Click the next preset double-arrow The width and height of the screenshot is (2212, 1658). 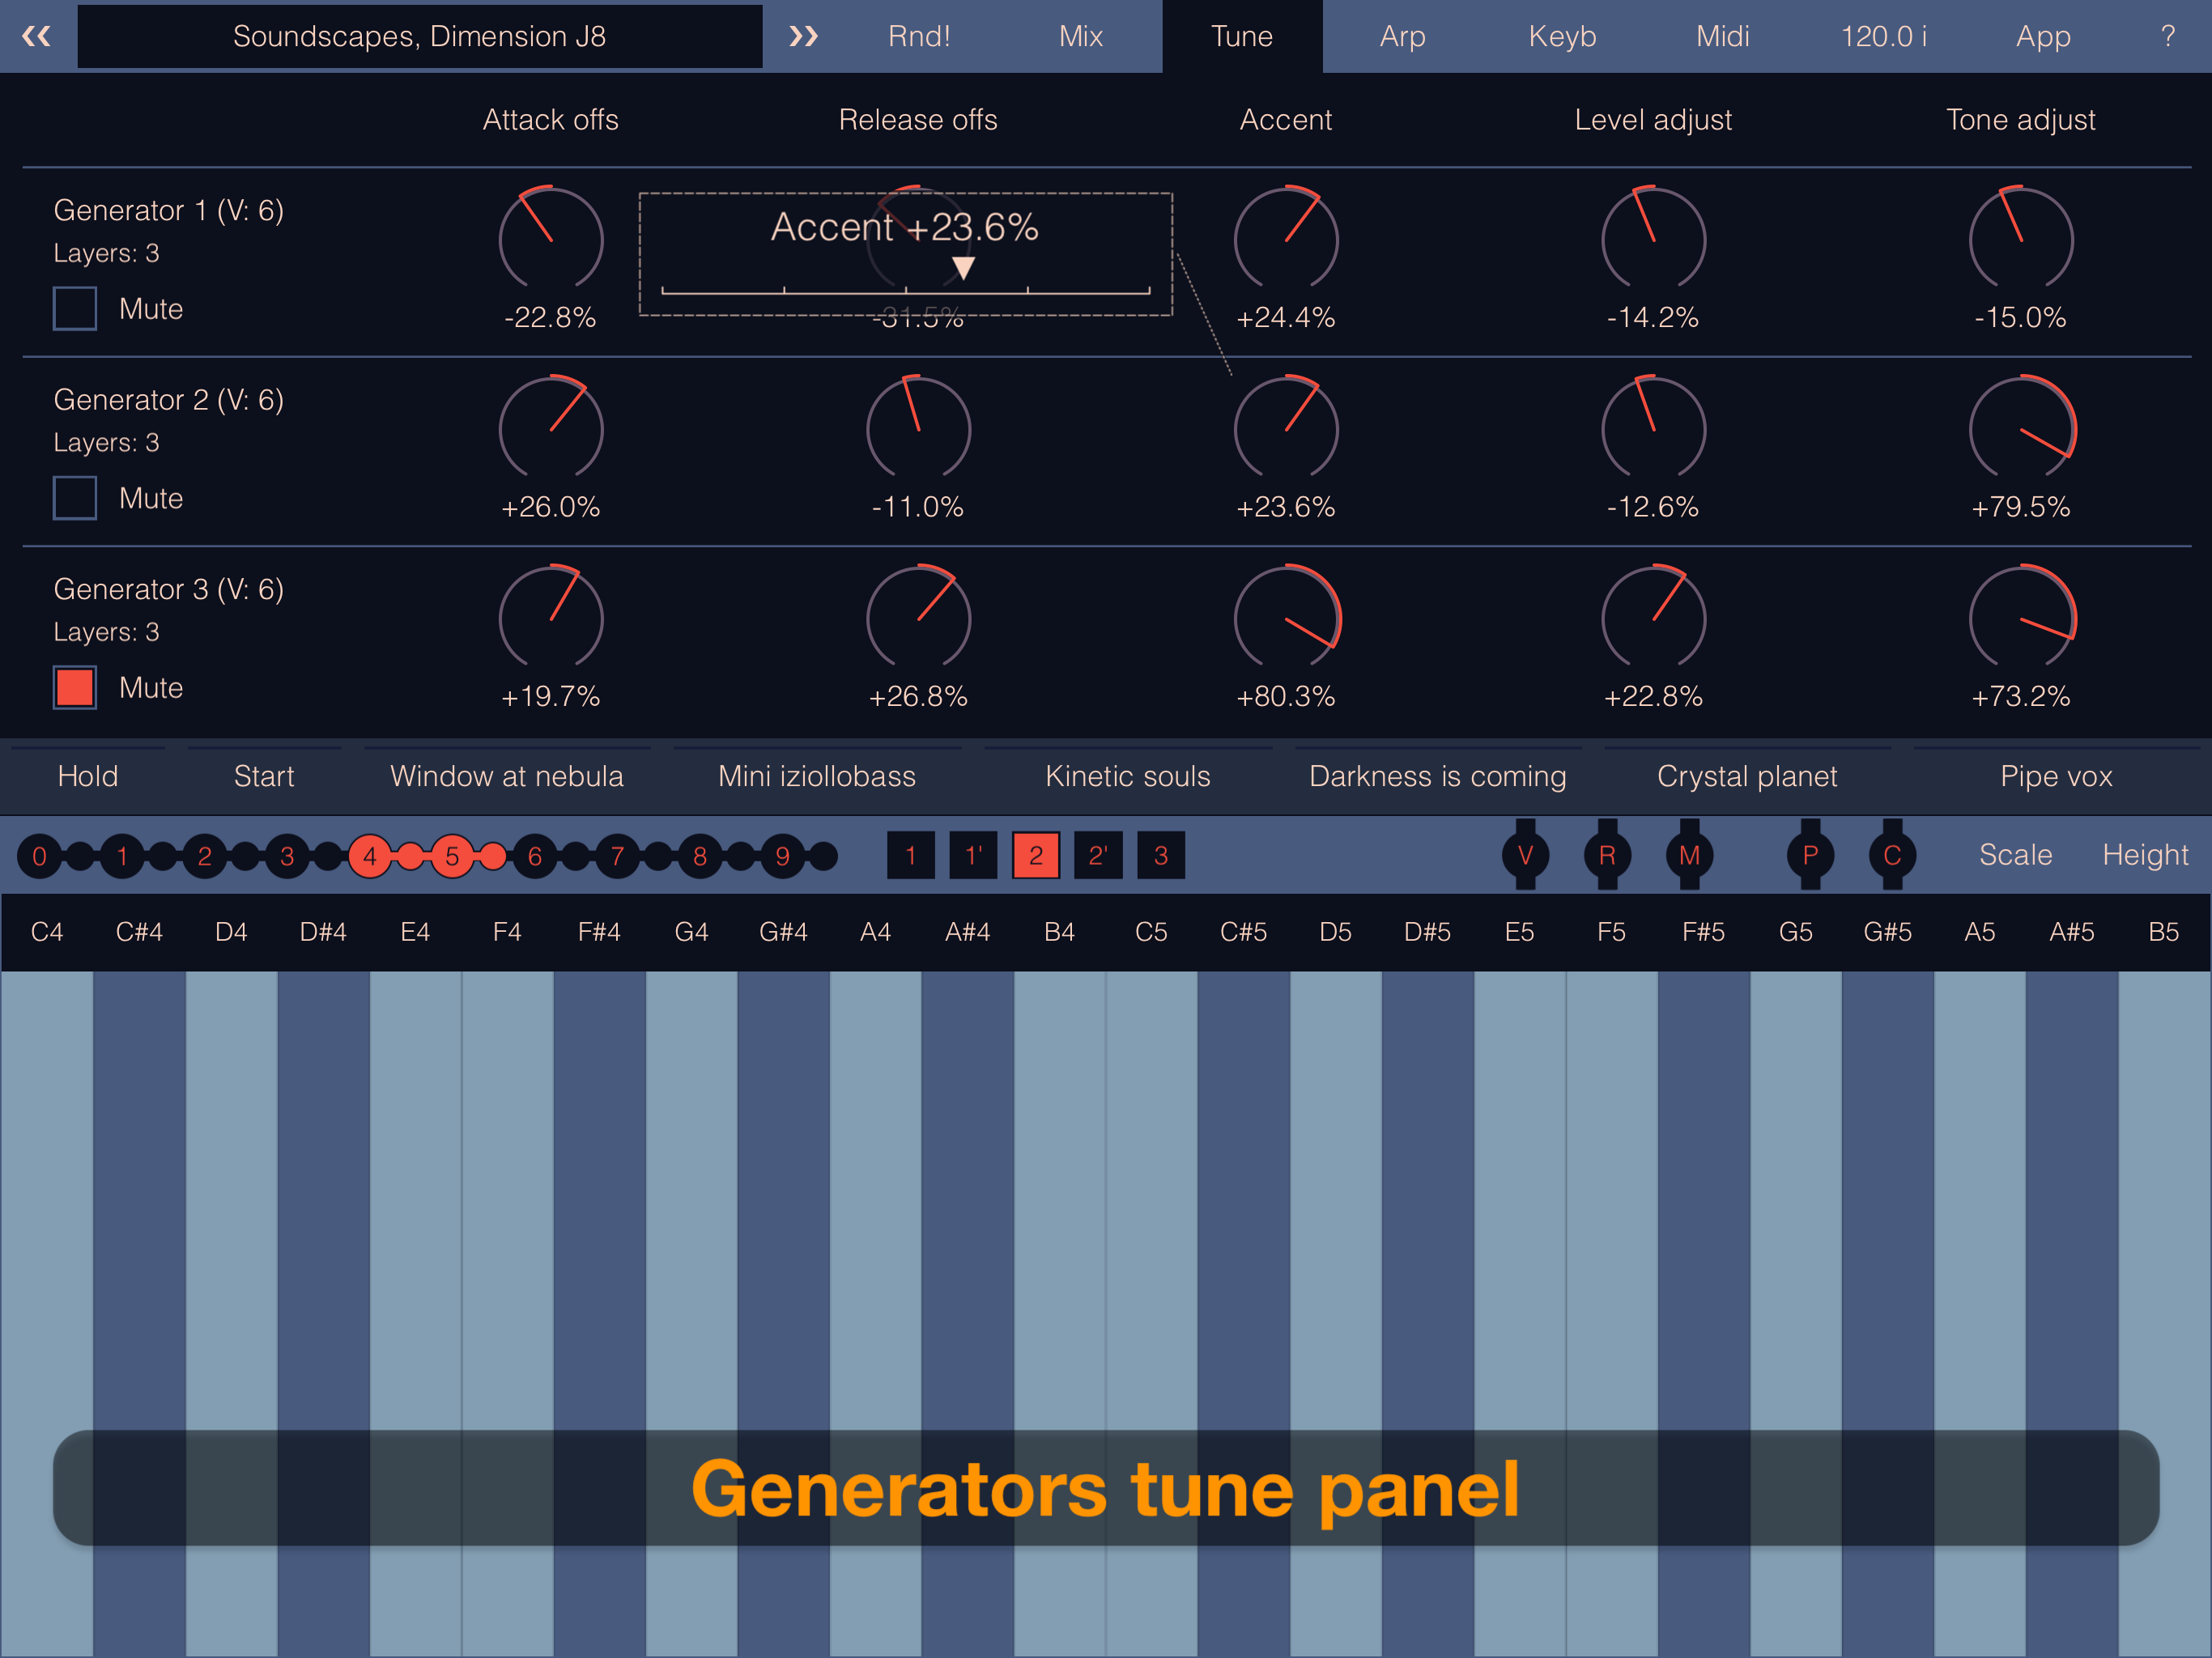(803, 37)
